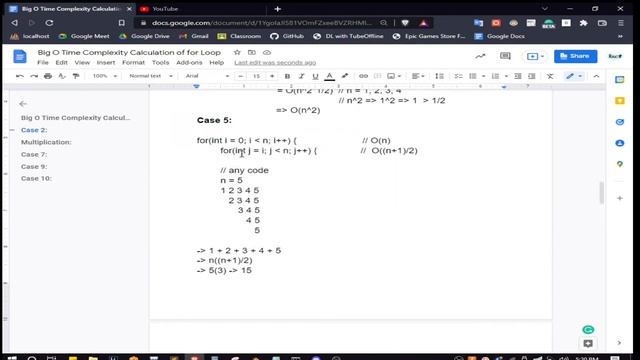Open the Maps side panel icon
The height and width of the screenshot is (360, 640).
click(x=620, y=164)
